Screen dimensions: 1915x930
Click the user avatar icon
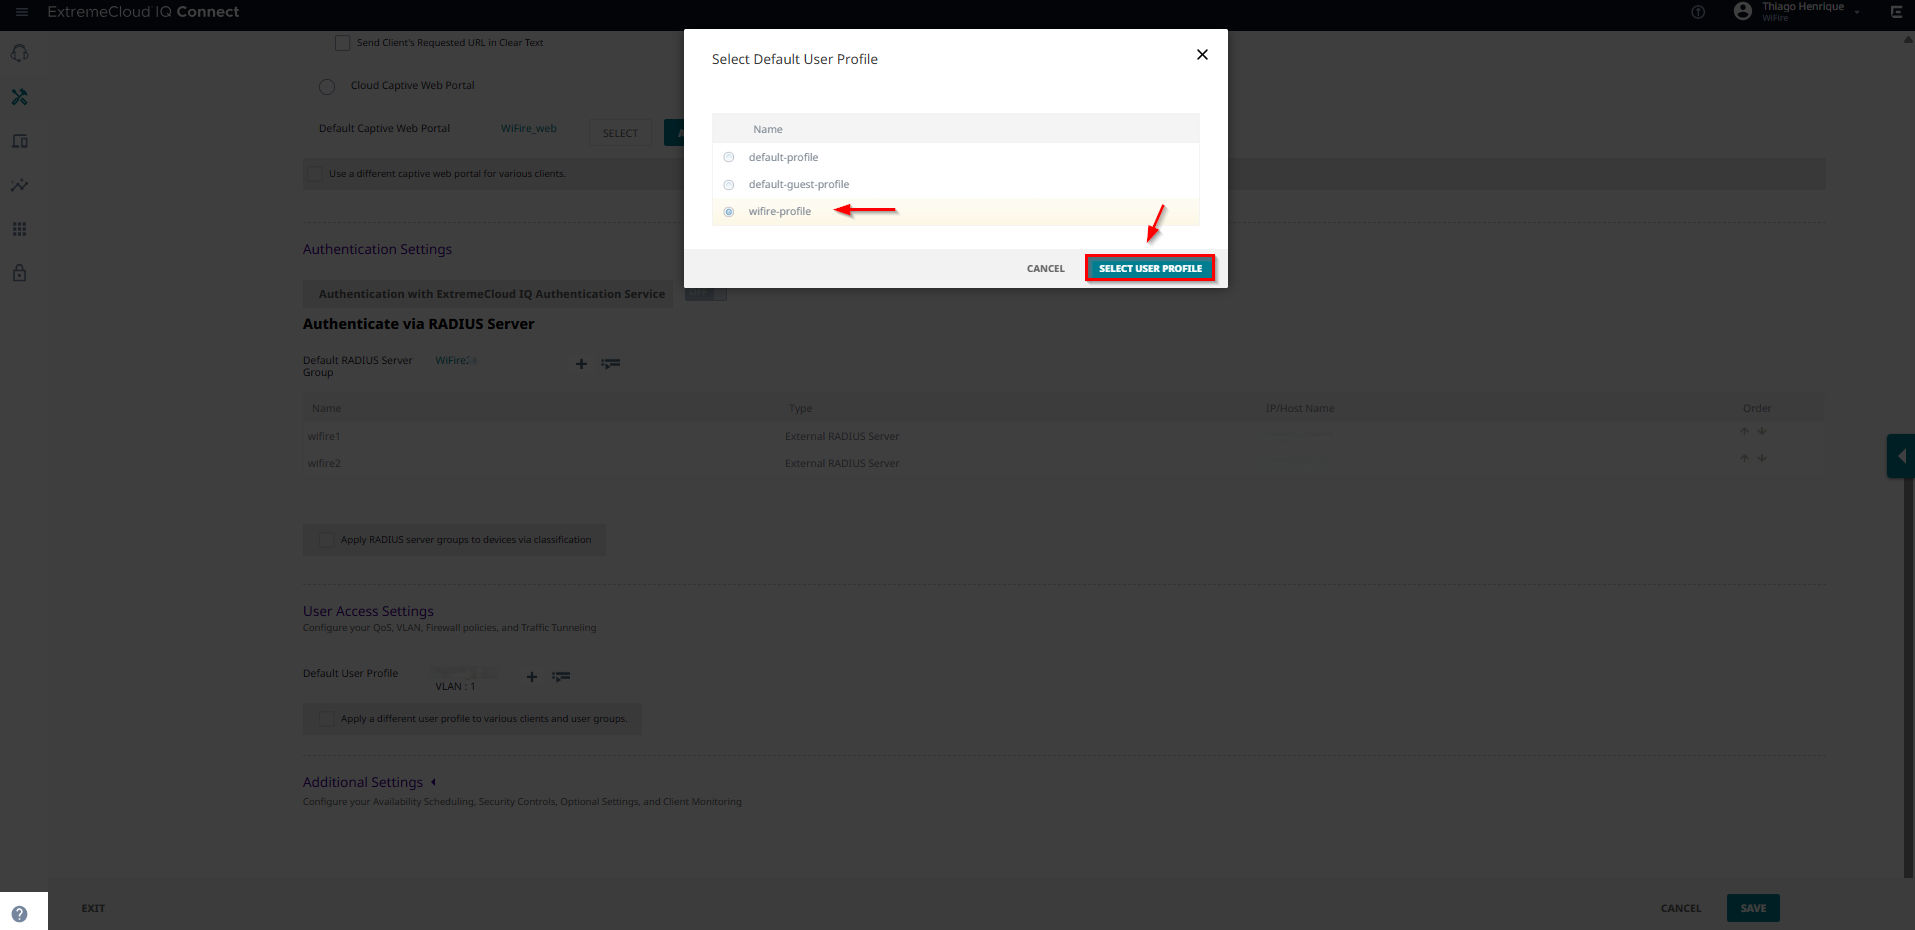[1743, 11]
